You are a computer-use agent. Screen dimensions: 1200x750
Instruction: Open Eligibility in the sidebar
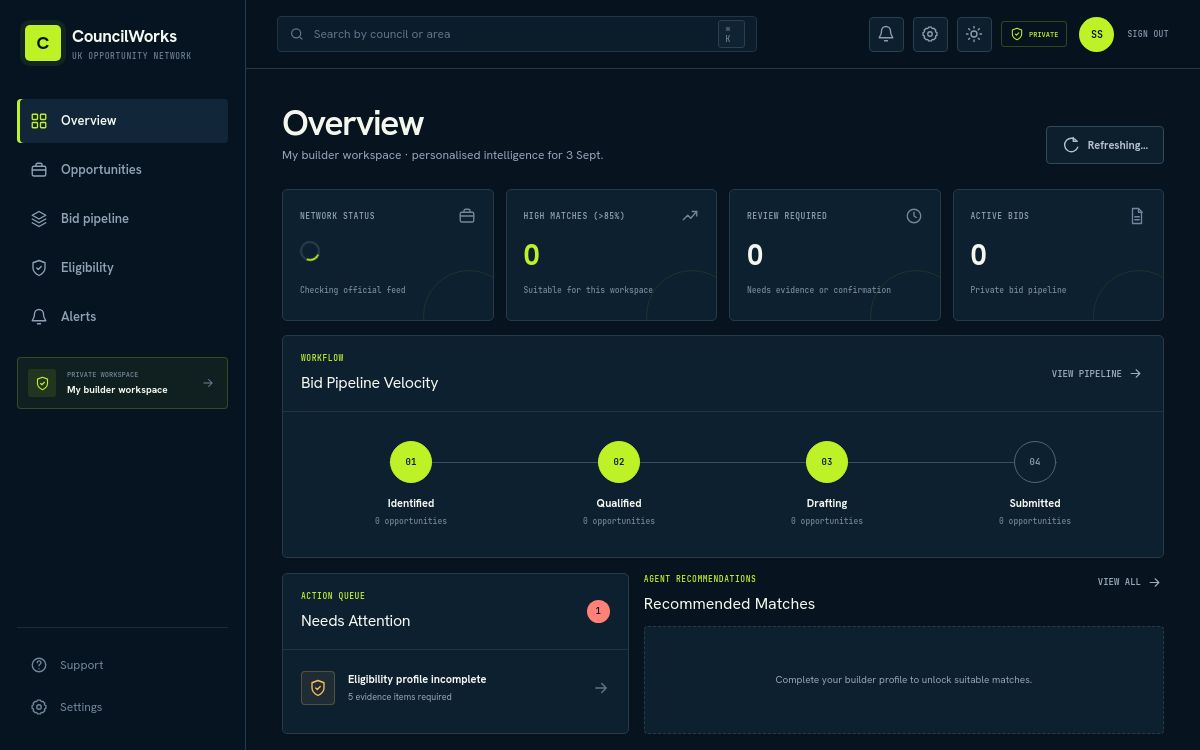pyautogui.click(x=123, y=268)
